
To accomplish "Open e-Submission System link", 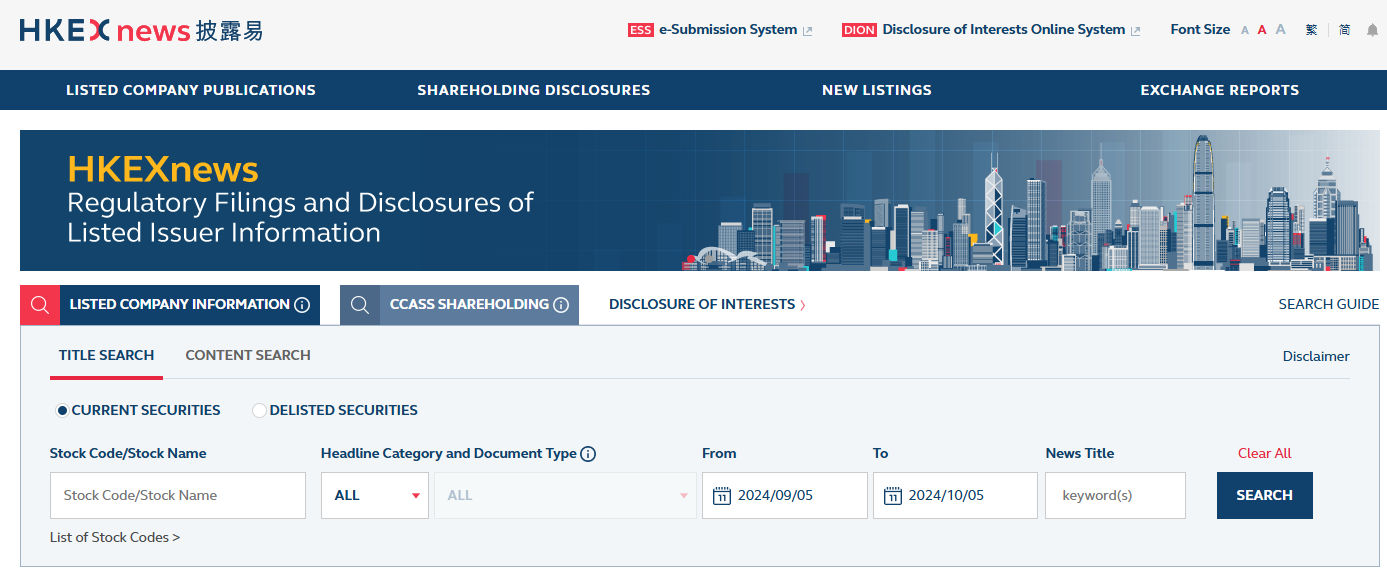I will [728, 30].
